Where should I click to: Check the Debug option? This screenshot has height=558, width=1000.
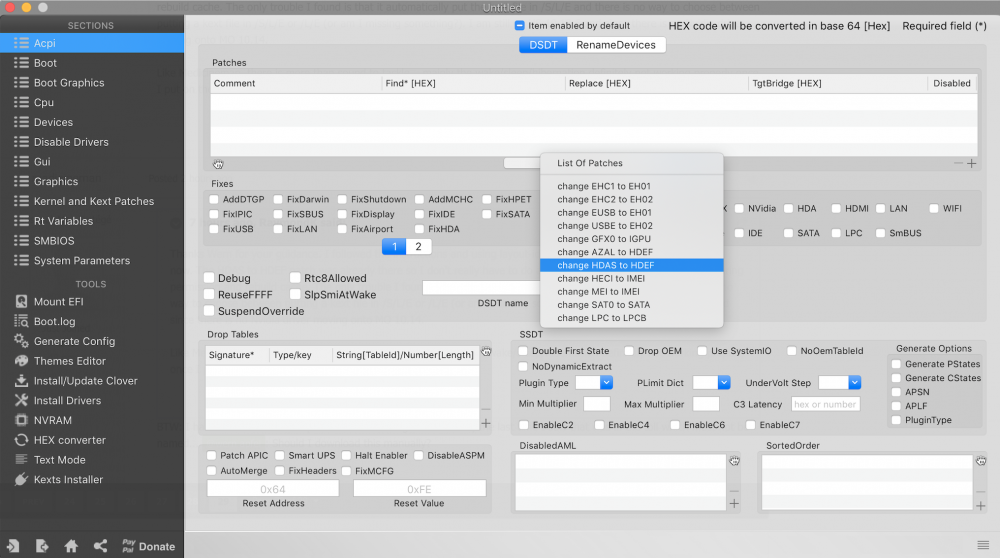point(209,277)
